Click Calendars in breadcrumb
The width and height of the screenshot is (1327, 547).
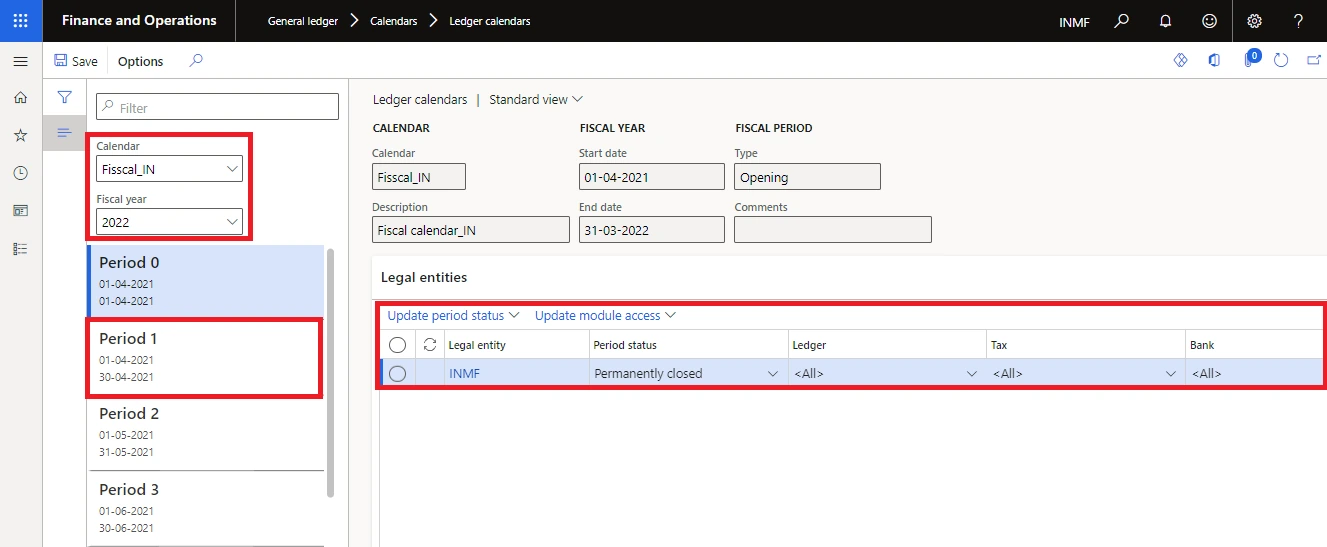pos(393,21)
